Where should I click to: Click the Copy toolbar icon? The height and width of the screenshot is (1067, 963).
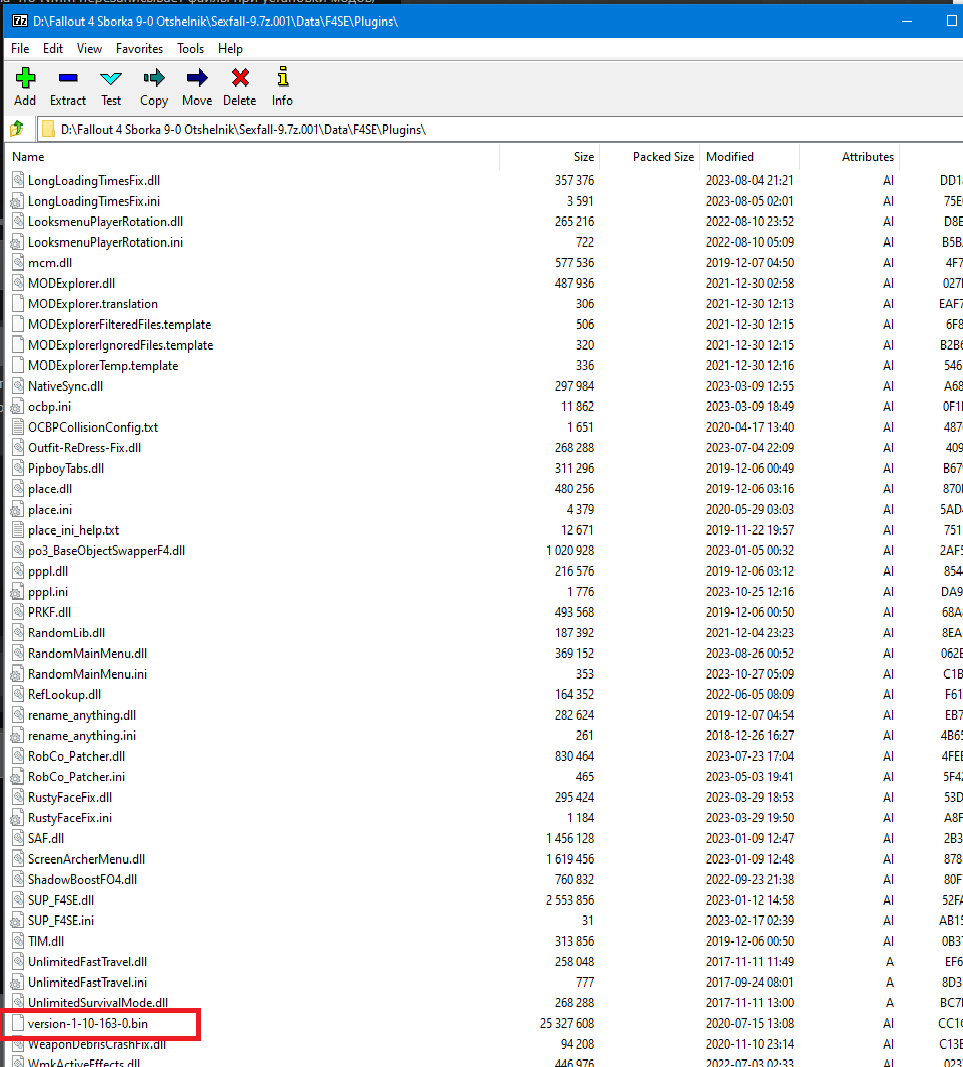154,78
